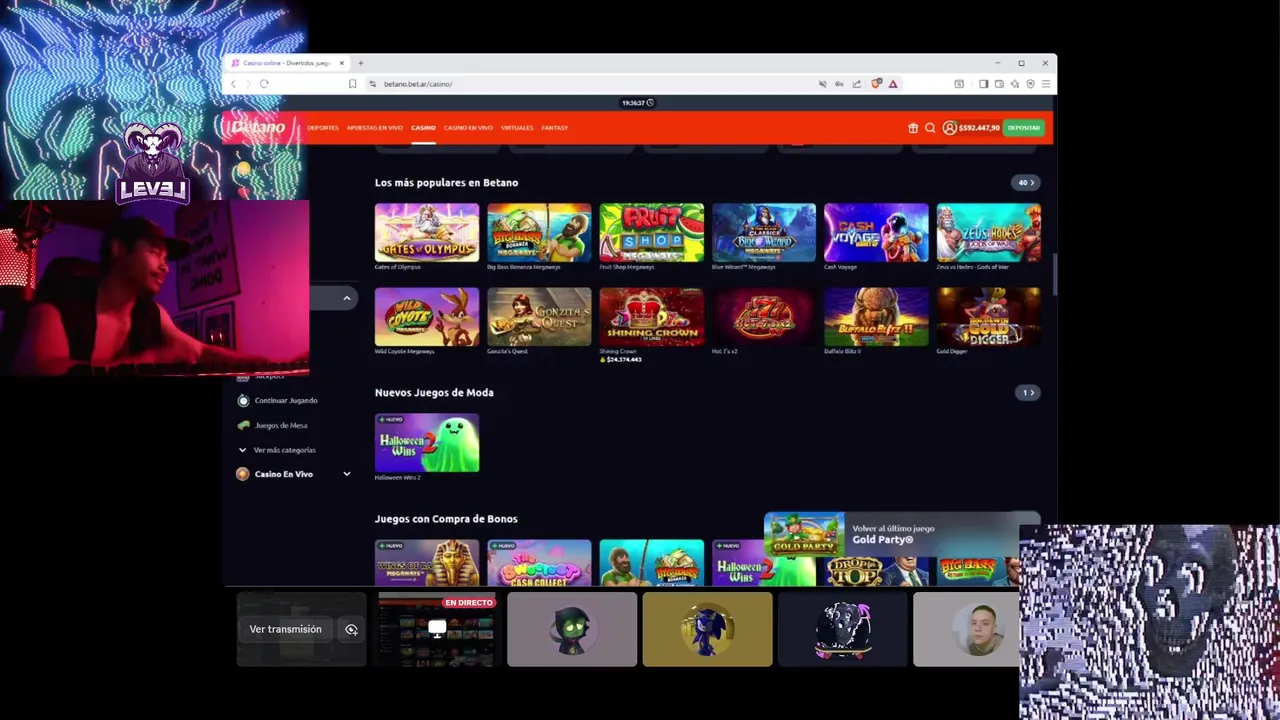Launch Hot 7's x2 game
The image size is (1280, 720).
764,317
